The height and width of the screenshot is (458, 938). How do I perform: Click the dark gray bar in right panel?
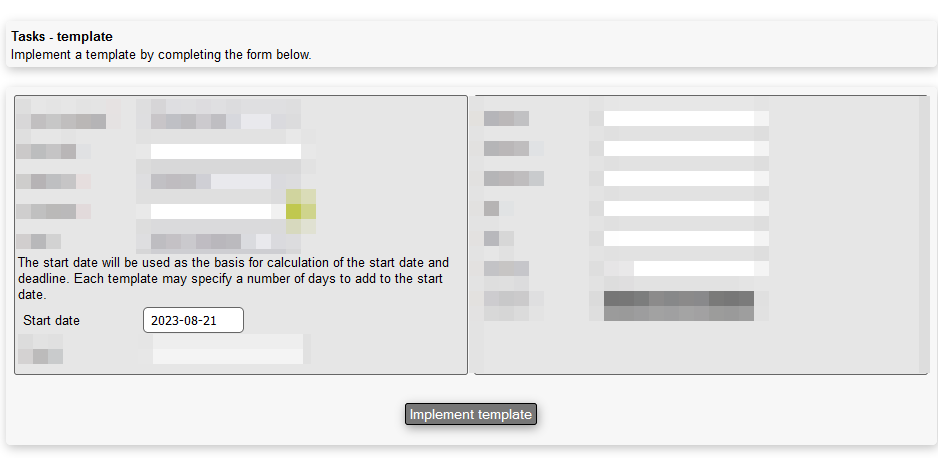pos(678,299)
